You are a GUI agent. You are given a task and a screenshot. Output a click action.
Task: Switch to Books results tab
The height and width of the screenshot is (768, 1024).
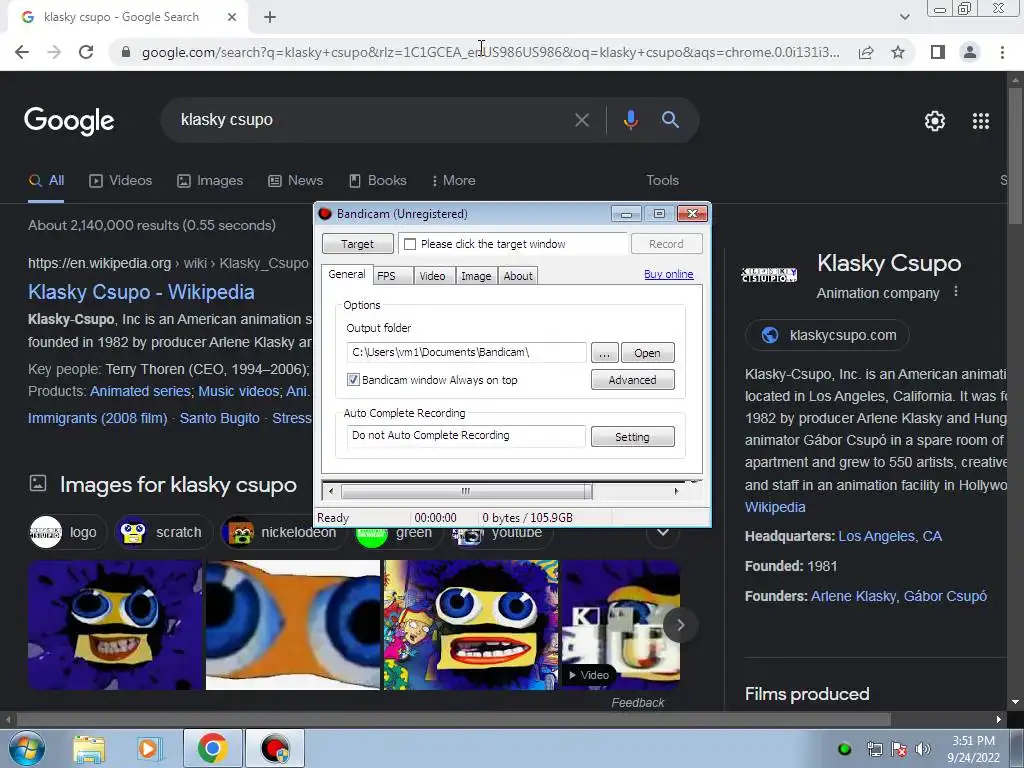[378, 181]
